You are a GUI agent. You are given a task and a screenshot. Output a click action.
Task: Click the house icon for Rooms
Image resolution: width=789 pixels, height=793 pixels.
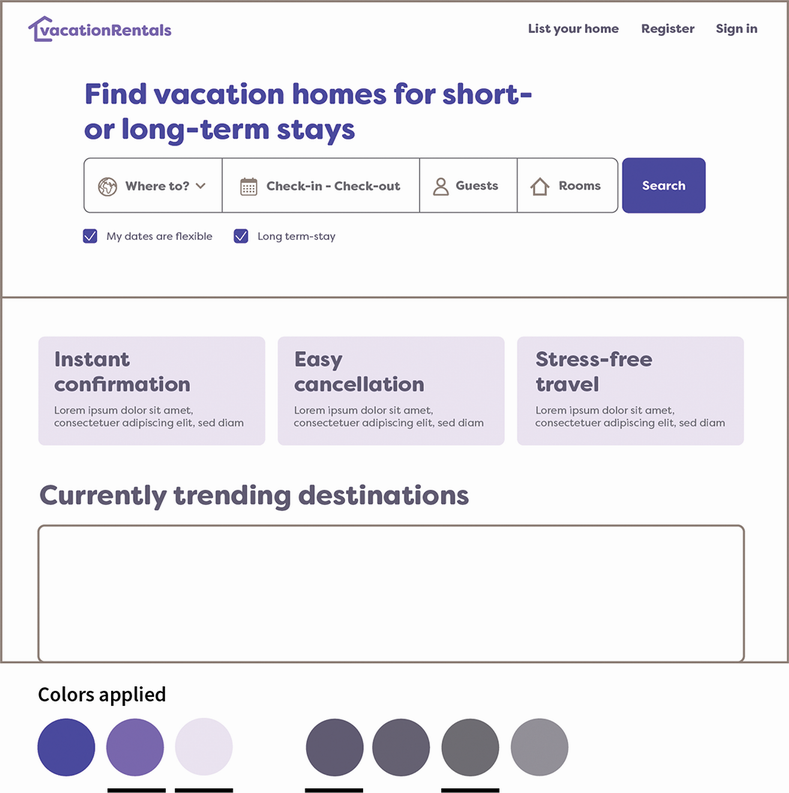coord(540,186)
